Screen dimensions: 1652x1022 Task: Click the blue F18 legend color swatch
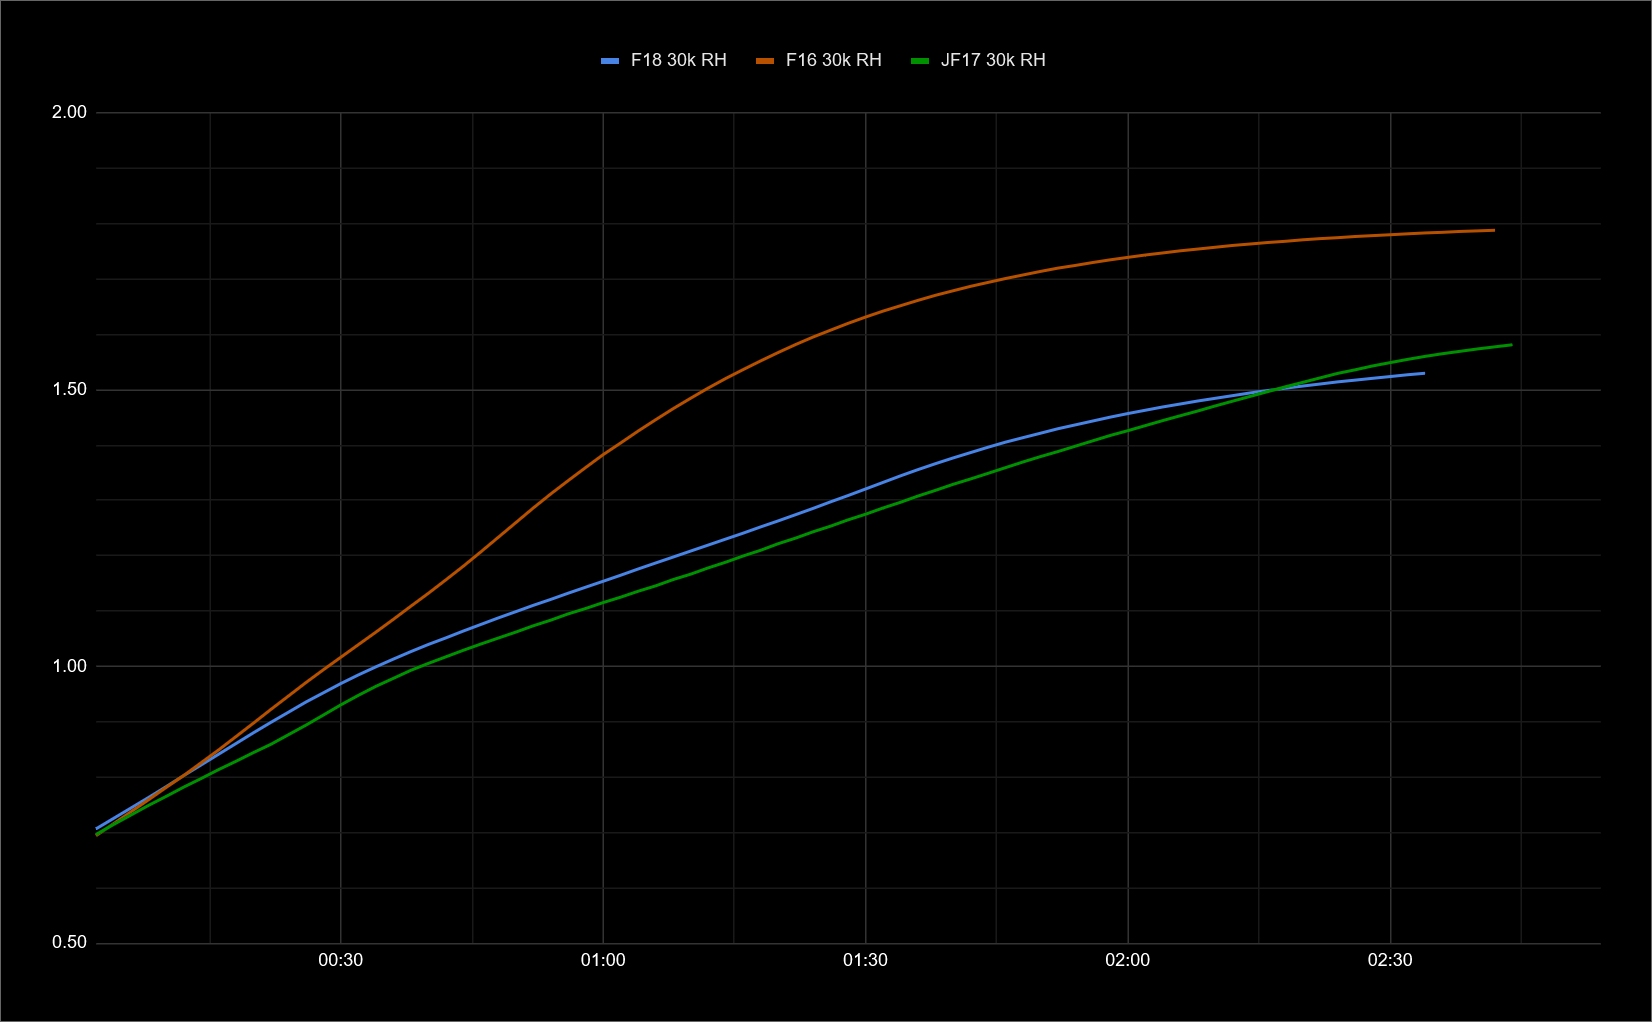pyautogui.click(x=610, y=61)
